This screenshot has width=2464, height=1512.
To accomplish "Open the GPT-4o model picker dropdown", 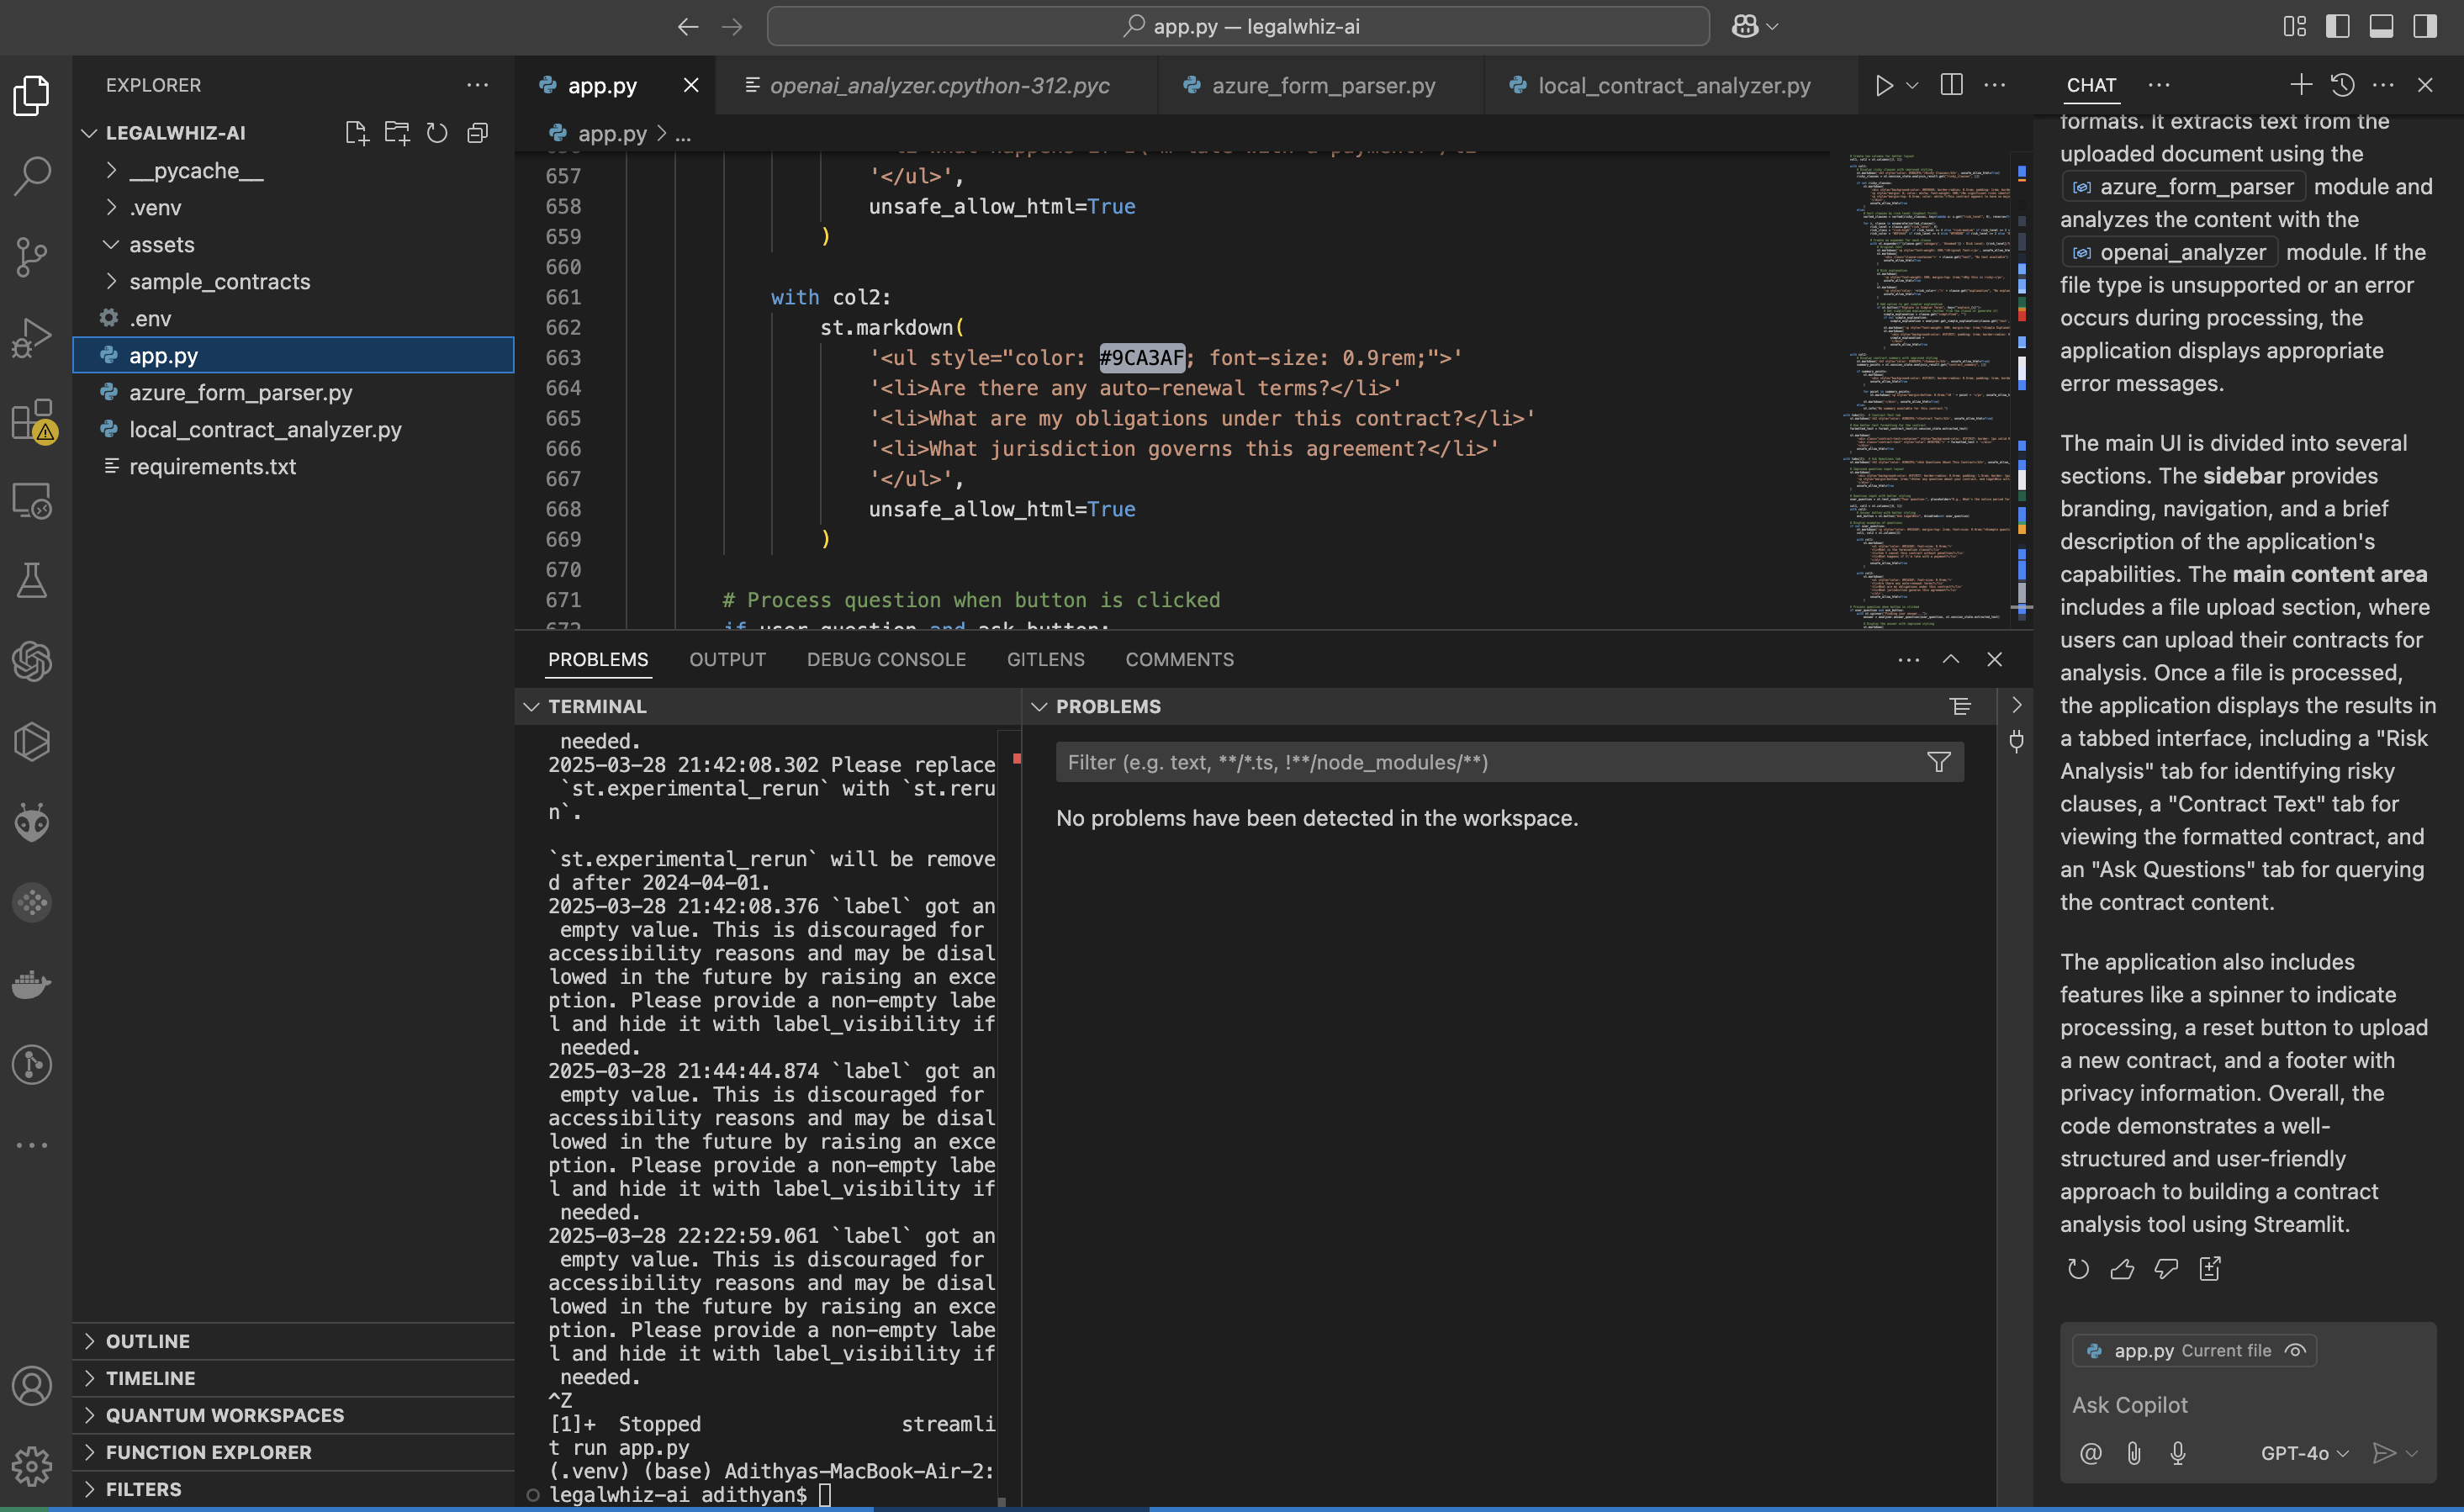I will coord(2302,1454).
